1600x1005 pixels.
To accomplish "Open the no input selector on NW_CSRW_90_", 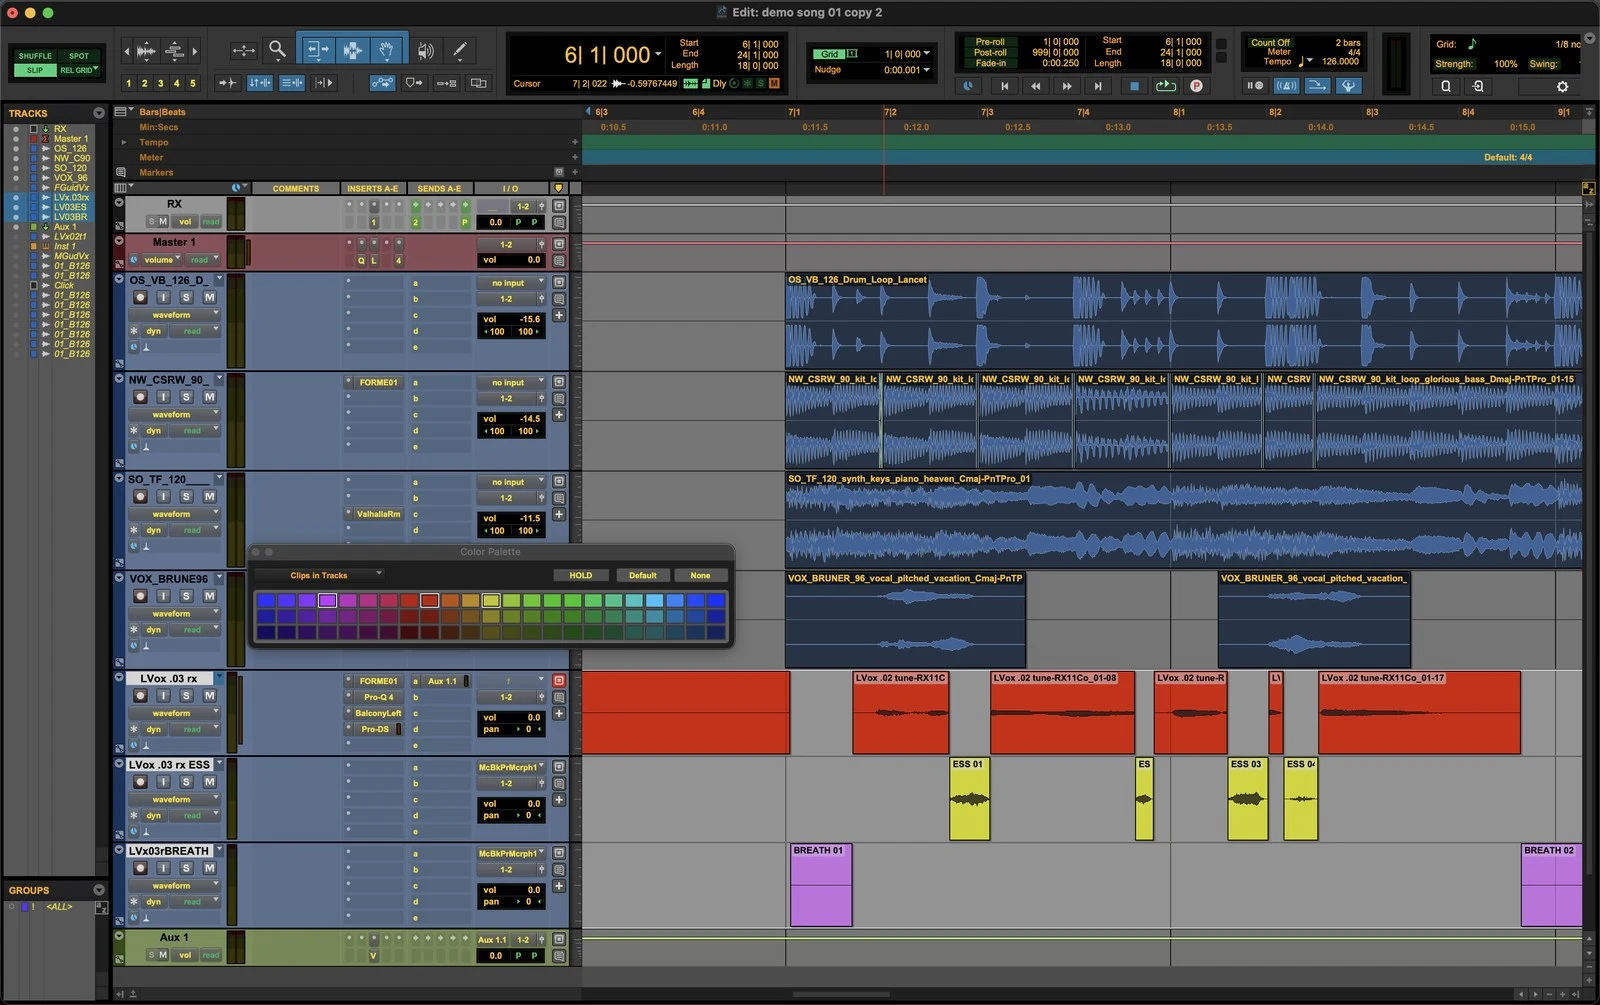I will (x=511, y=382).
